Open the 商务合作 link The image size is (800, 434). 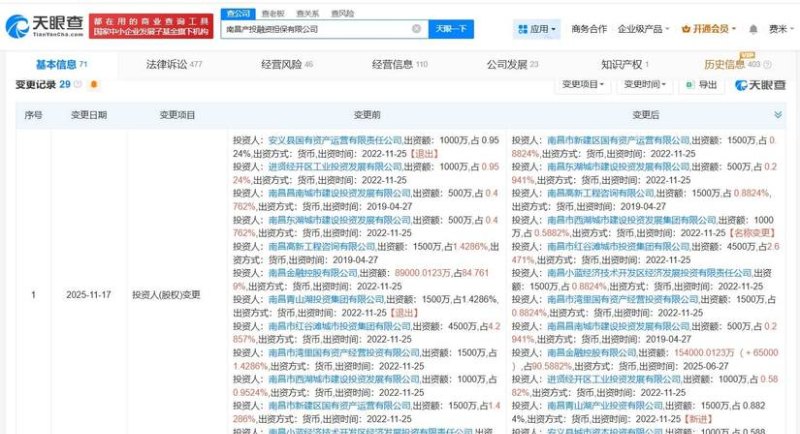click(x=589, y=29)
